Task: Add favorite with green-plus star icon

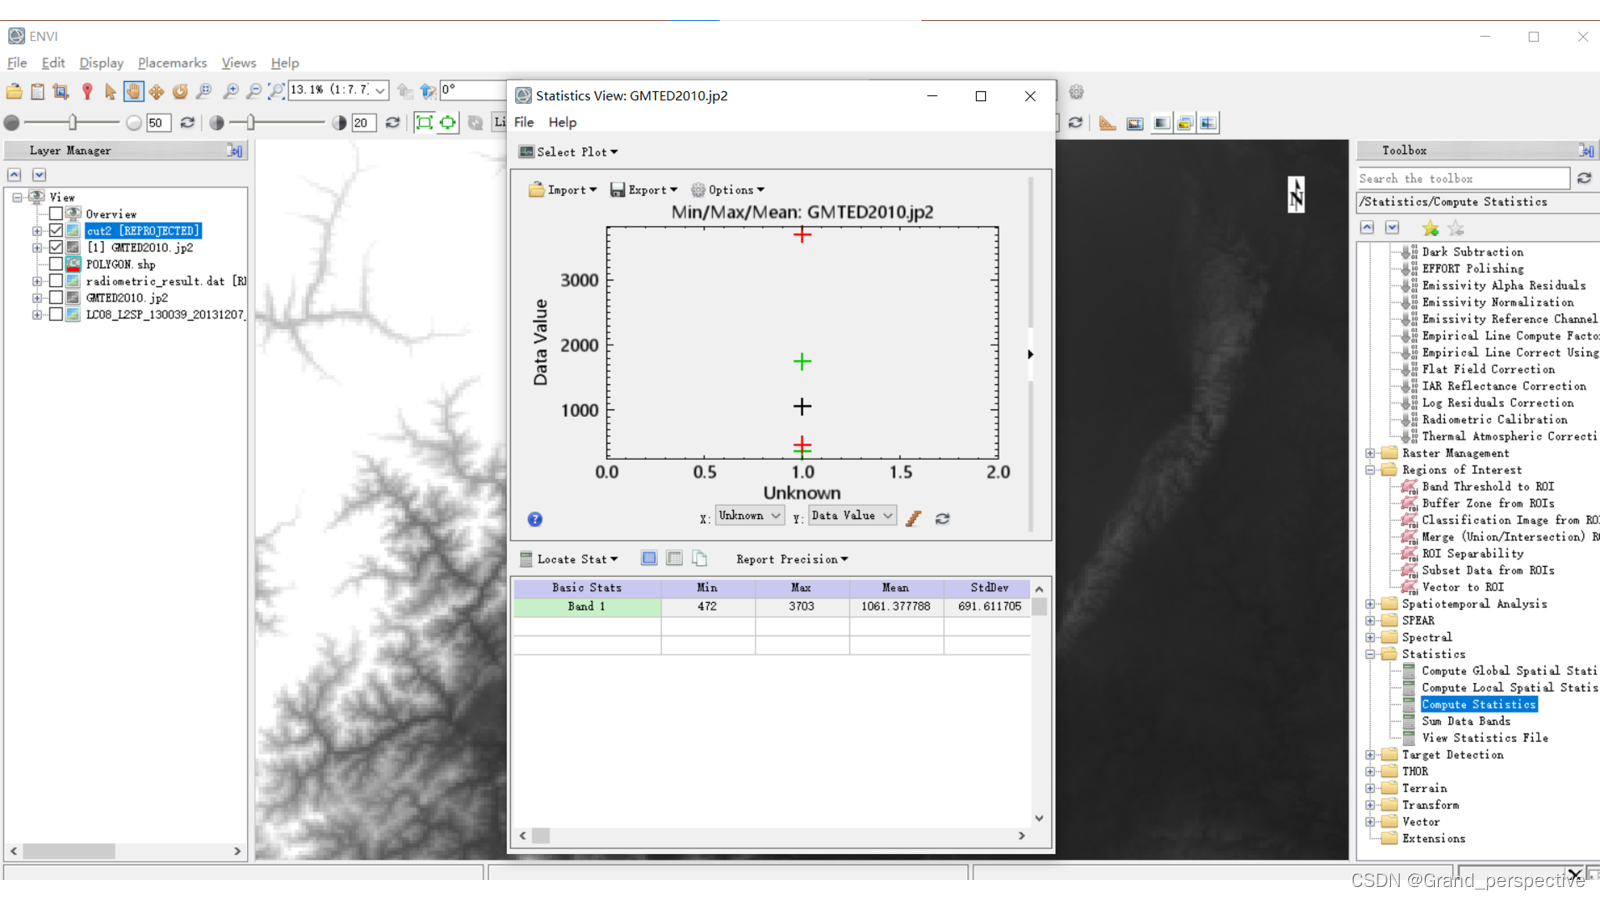Action: pyautogui.click(x=1431, y=228)
